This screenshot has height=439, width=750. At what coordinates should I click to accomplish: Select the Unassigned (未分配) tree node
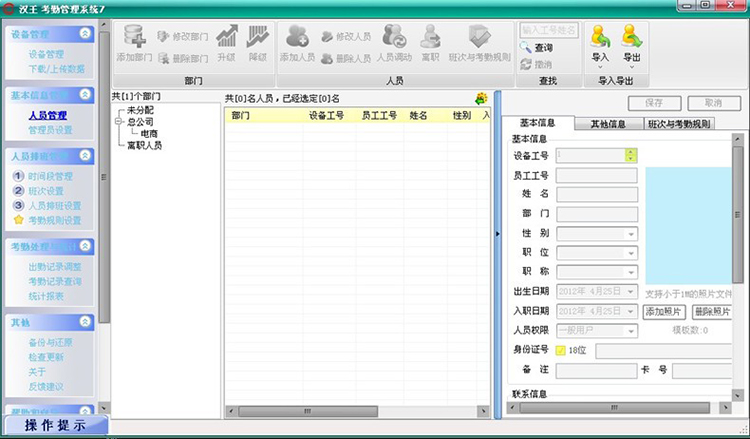pyautogui.click(x=140, y=110)
